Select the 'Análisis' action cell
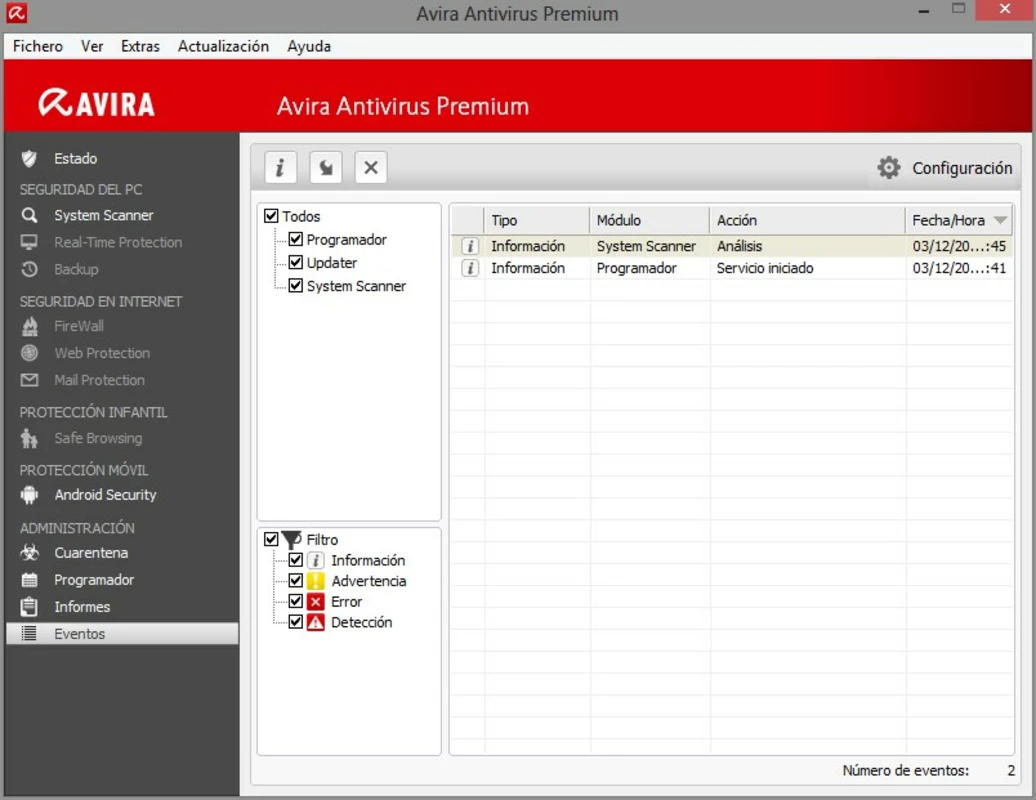 click(x=739, y=246)
